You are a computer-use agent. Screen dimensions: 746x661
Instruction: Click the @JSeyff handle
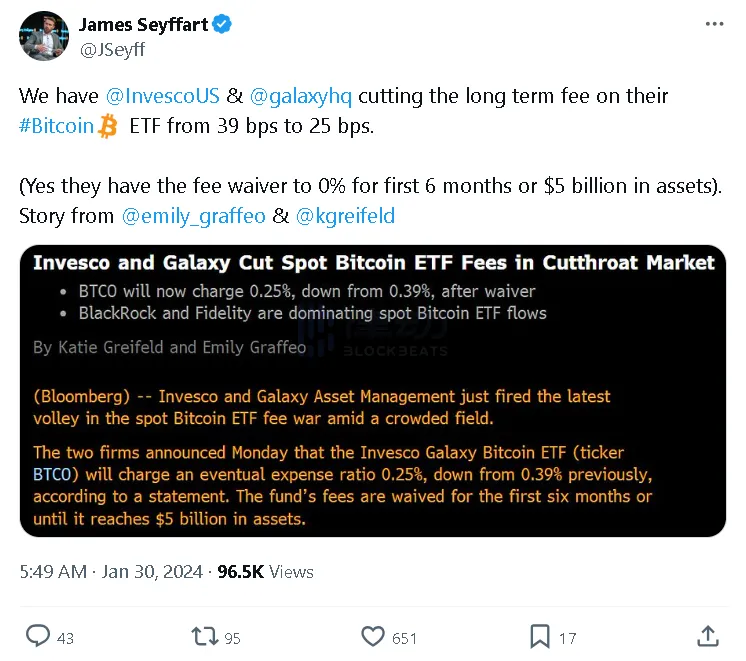click(110, 46)
